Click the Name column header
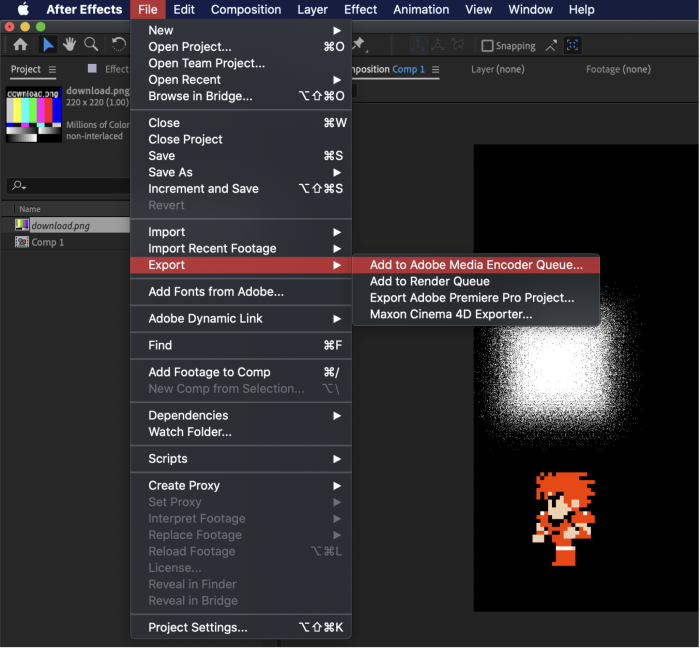This screenshot has width=700, height=648. coord(30,209)
